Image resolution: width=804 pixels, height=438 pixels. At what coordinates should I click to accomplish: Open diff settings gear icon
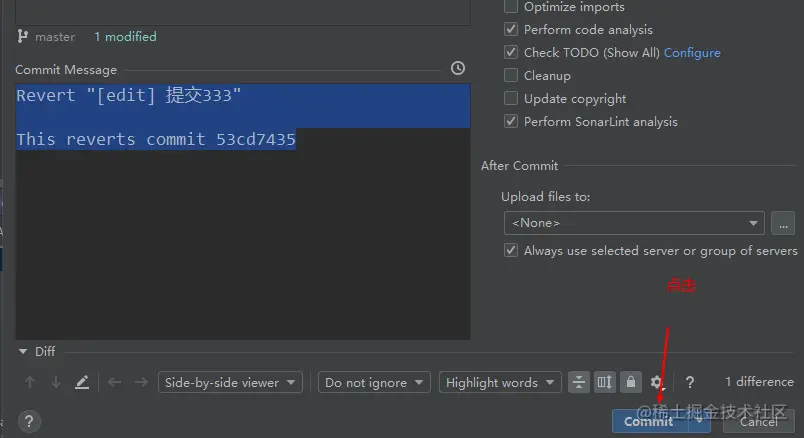pos(656,382)
